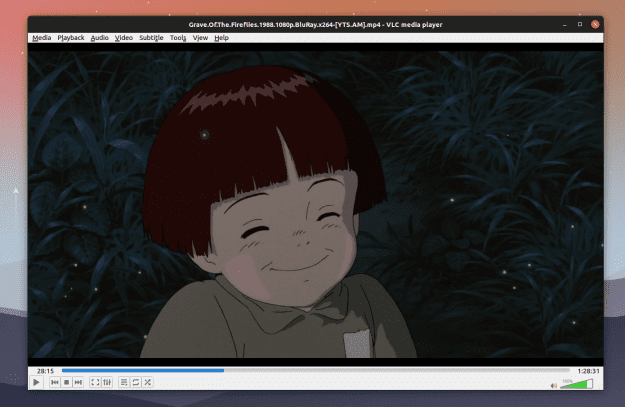625x407 pixels.
Task: Mute audio via speaker icon
Action: (554, 385)
